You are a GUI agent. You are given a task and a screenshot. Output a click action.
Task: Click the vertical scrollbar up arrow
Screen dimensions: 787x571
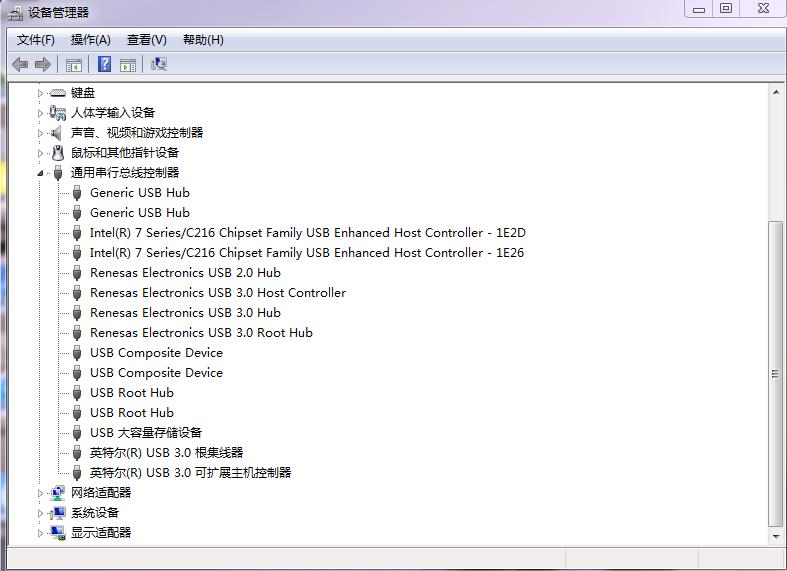coord(775,92)
